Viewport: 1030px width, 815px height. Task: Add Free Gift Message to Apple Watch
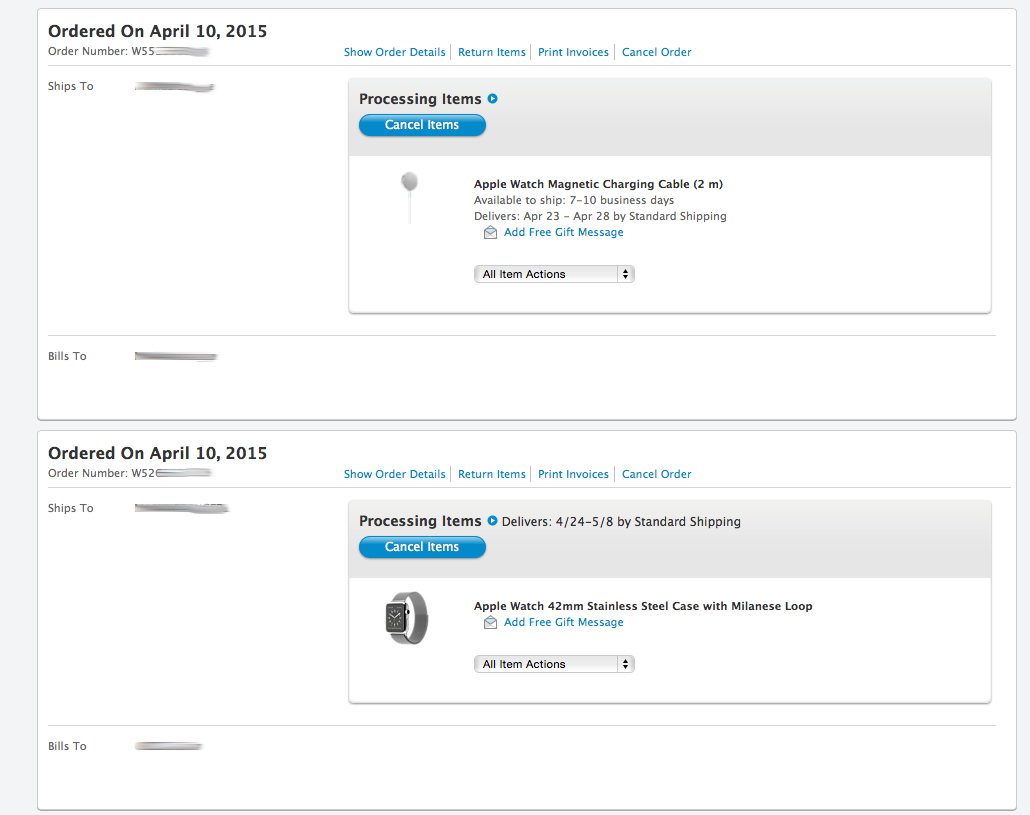[x=563, y=622]
